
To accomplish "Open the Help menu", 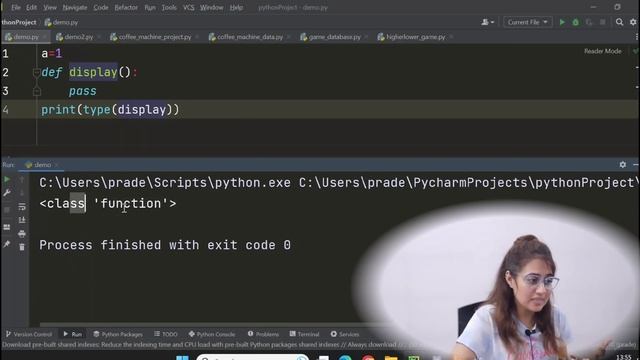I will coord(236,7).
